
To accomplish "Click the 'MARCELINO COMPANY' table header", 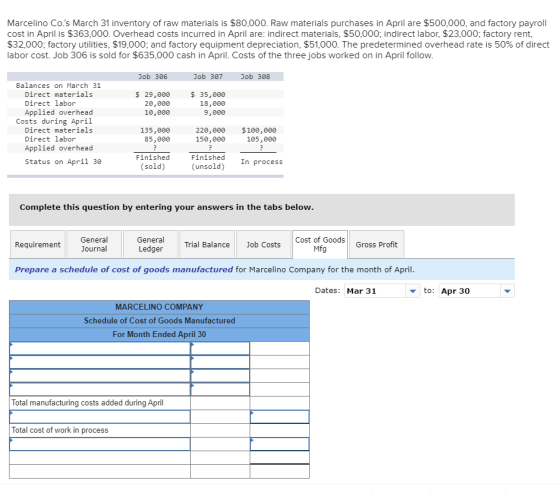I will (x=159, y=307).
